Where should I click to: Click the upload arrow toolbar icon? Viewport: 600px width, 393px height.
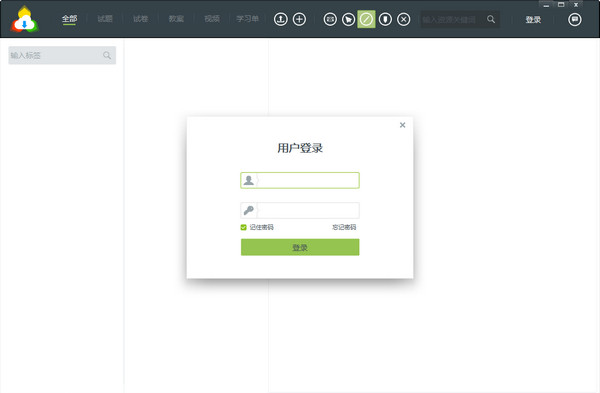pyautogui.click(x=281, y=19)
